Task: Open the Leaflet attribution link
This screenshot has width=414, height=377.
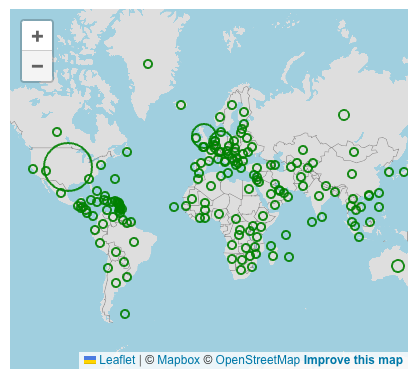Action: click(117, 360)
